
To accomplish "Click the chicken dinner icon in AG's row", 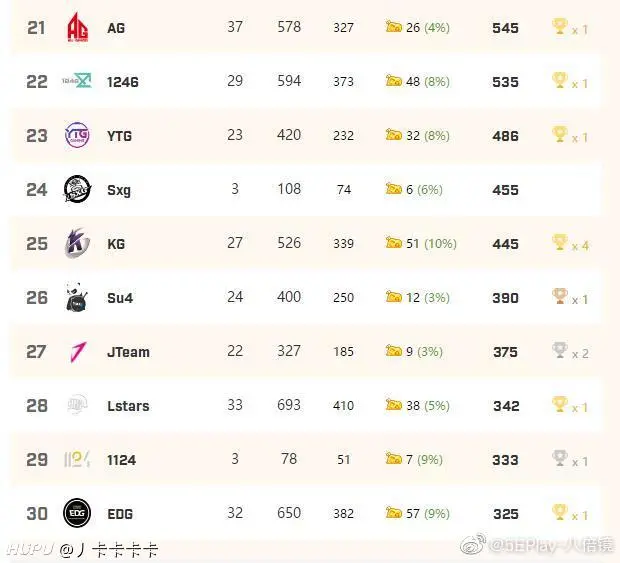I will [393, 26].
